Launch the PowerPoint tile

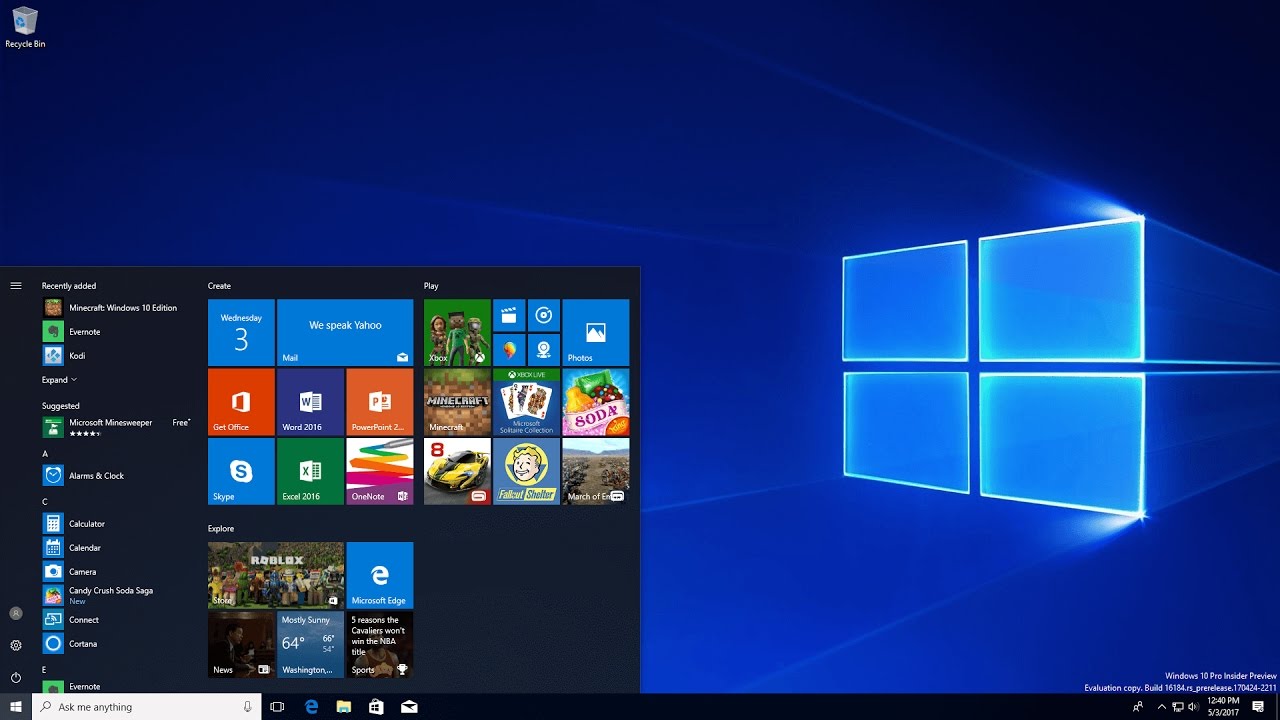[379, 402]
